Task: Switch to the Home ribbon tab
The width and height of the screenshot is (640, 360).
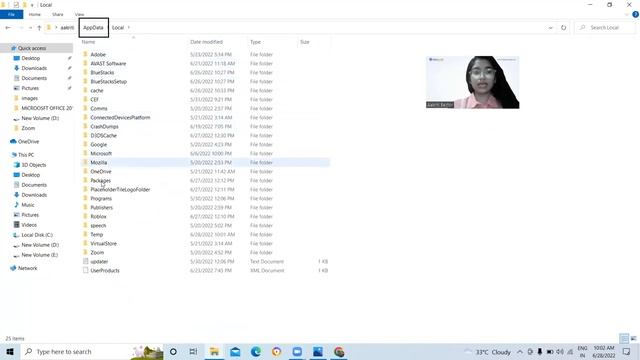Action: (x=35, y=14)
